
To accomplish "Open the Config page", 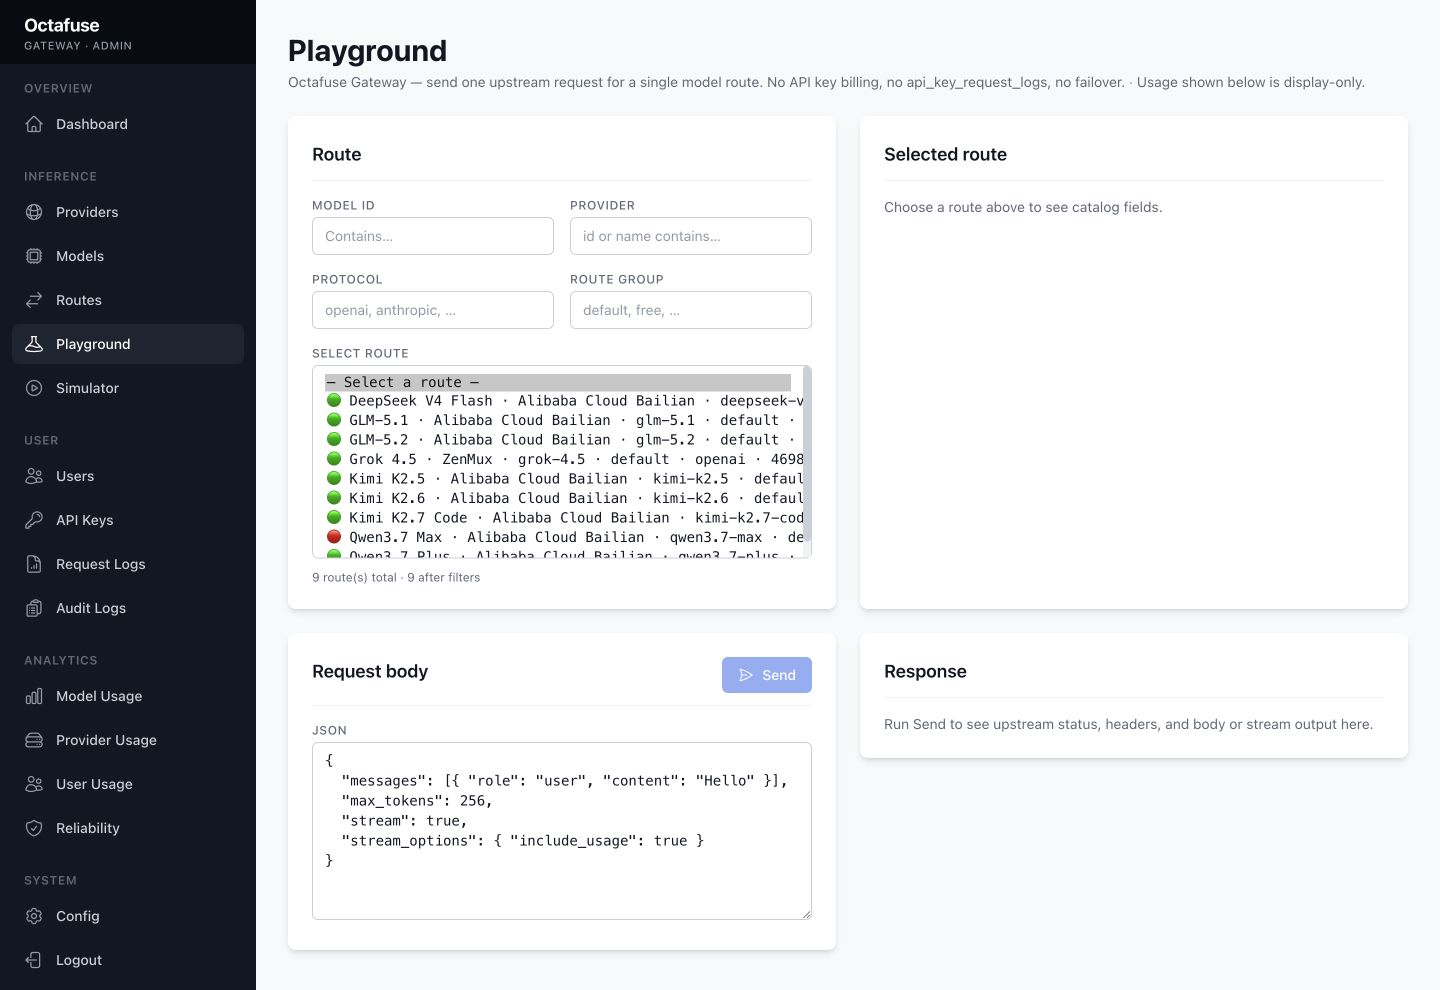I will (x=128, y=916).
